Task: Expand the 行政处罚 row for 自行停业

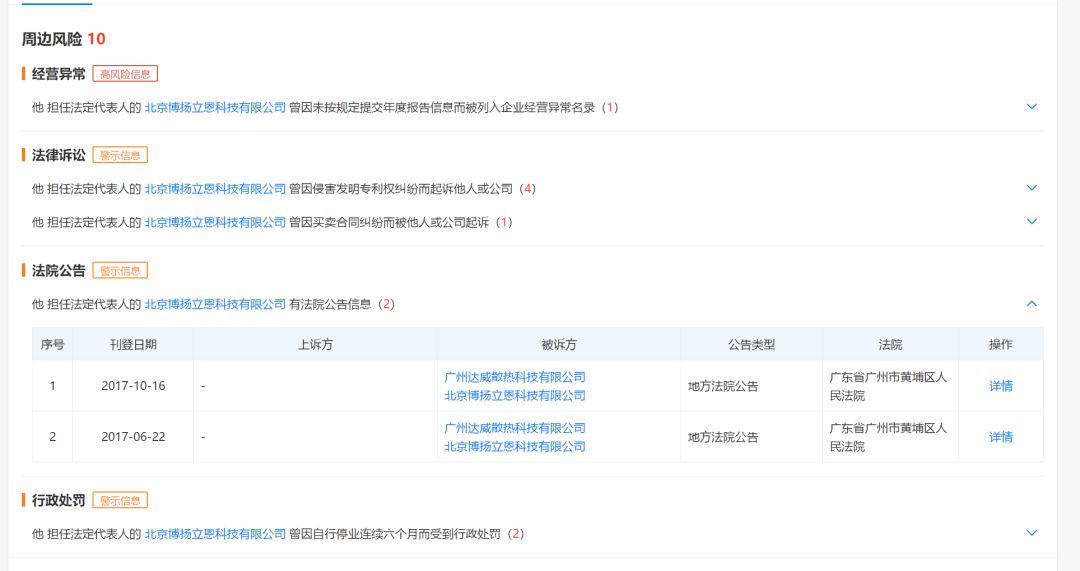Action: point(1031,533)
